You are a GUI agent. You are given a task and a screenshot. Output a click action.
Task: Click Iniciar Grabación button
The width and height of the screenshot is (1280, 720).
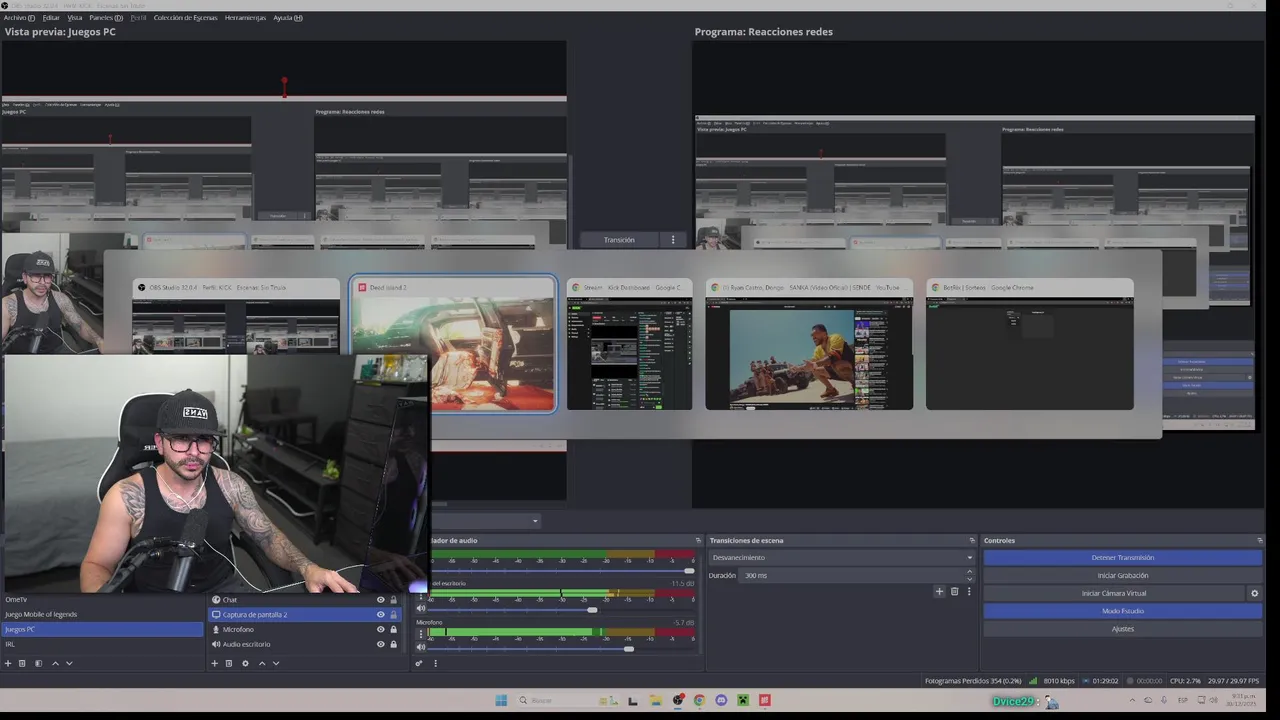[x=1122, y=576]
